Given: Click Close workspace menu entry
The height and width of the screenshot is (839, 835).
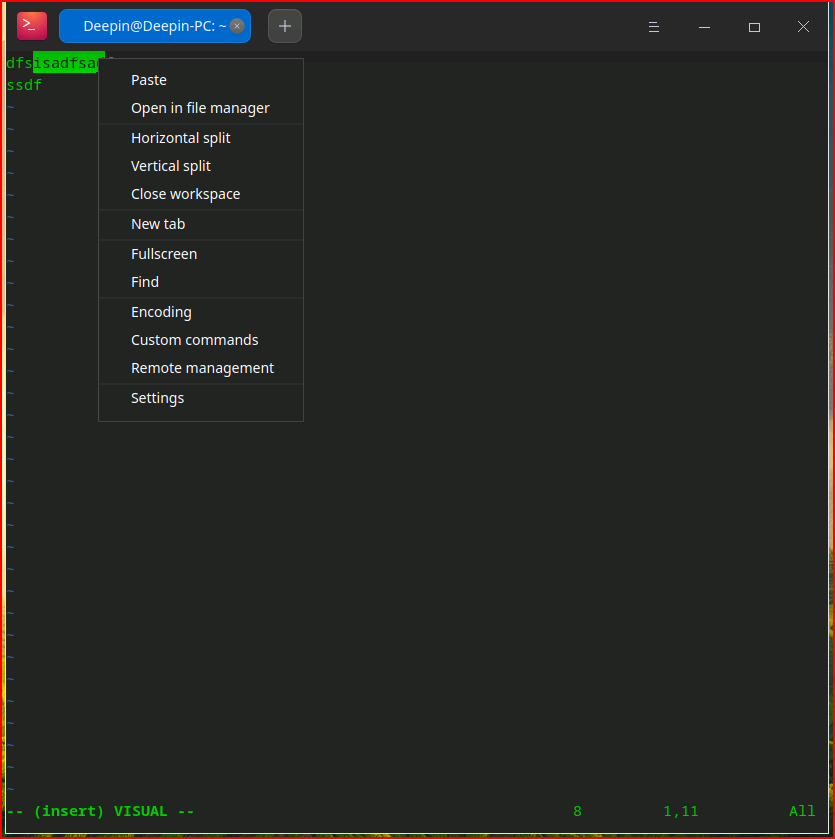Looking at the screenshot, I should [x=201, y=194].
